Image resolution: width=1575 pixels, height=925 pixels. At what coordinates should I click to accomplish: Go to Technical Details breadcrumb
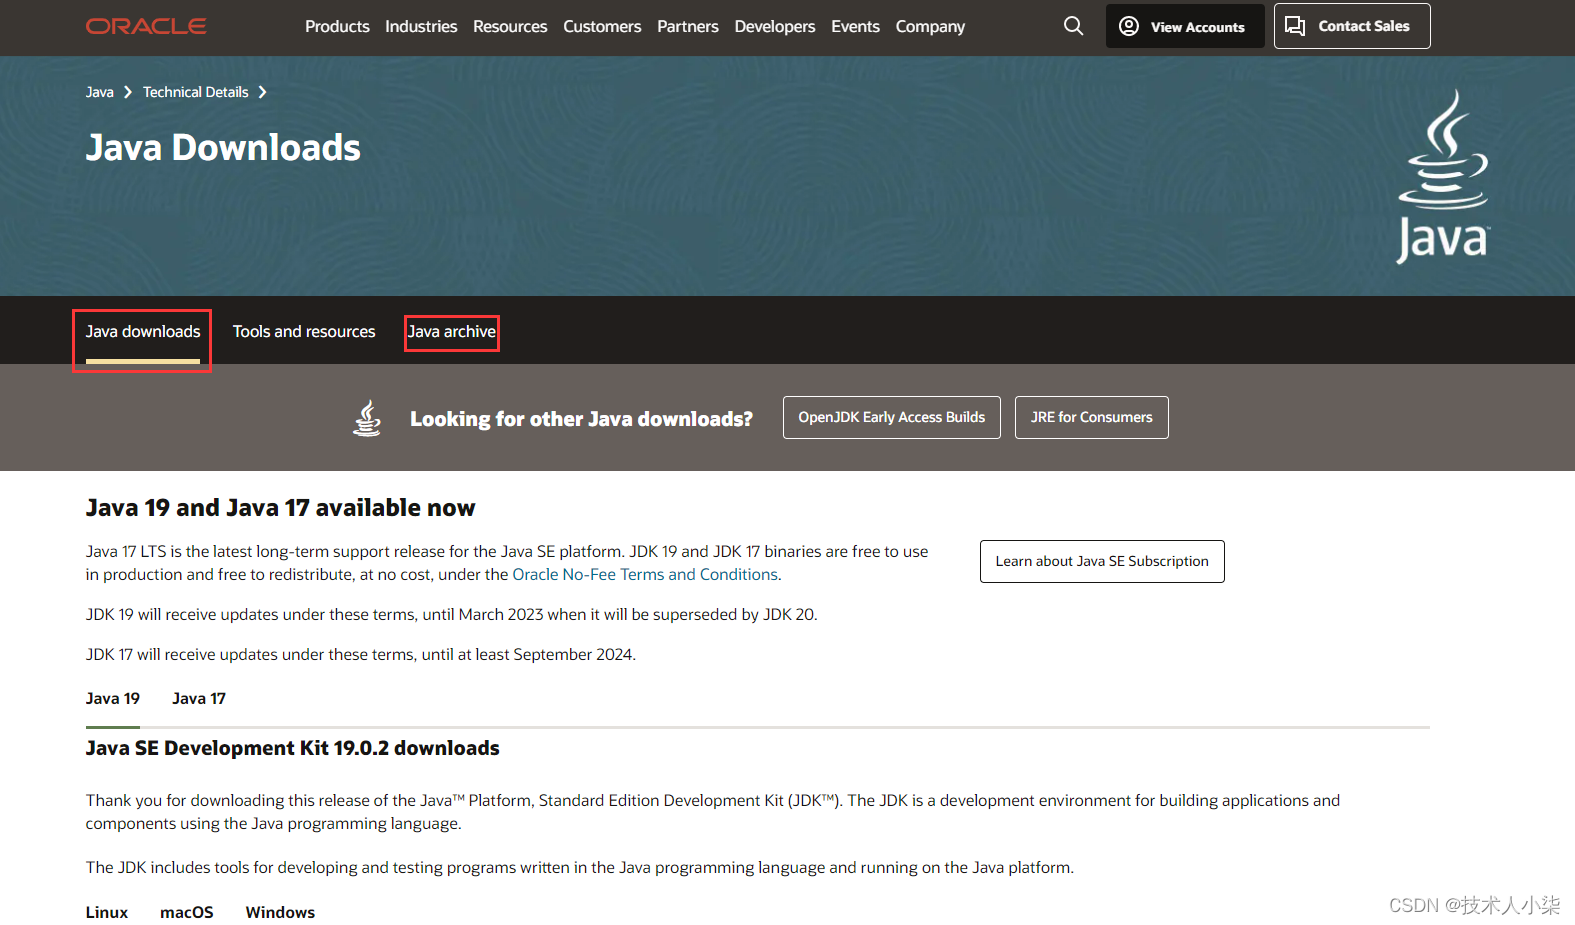[x=195, y=92]
